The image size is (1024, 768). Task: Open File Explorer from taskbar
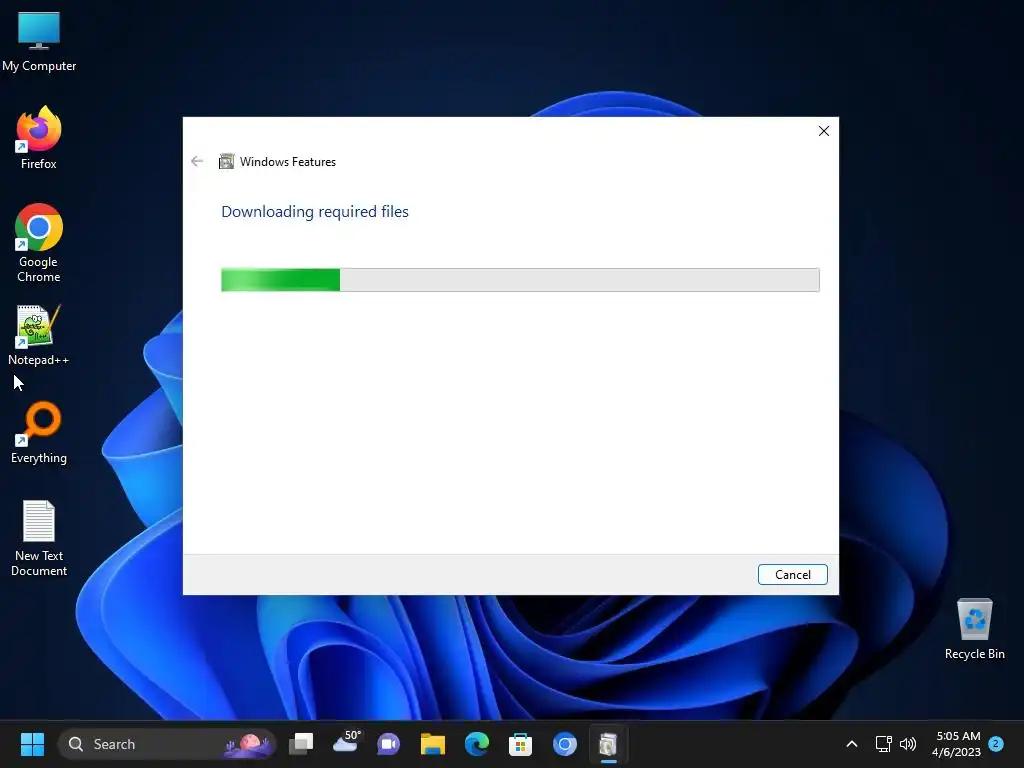pos(432,744)
